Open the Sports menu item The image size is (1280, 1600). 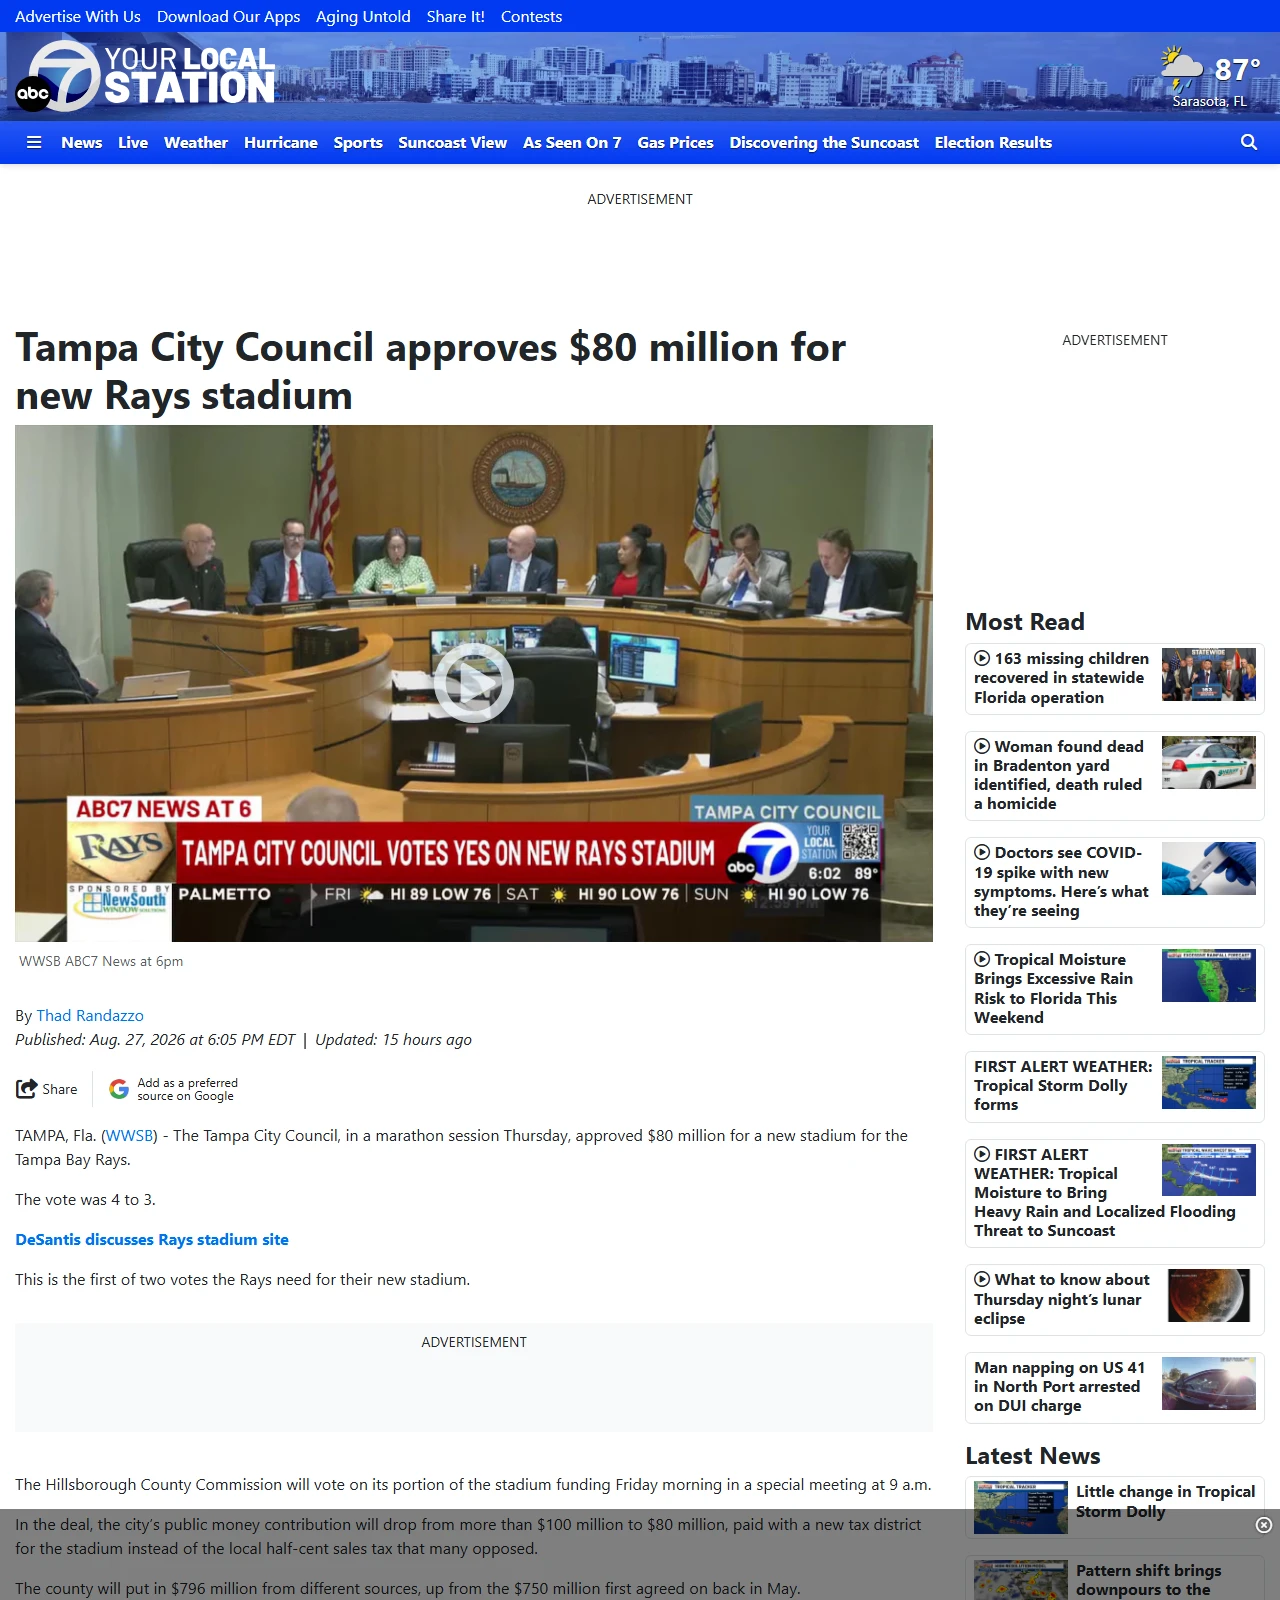pyautogui.click(x=358, y=142)
